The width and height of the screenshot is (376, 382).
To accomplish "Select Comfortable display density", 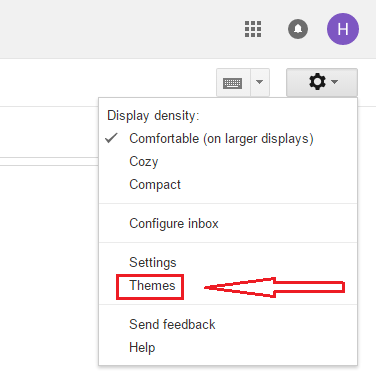I will tap(228, 139).
